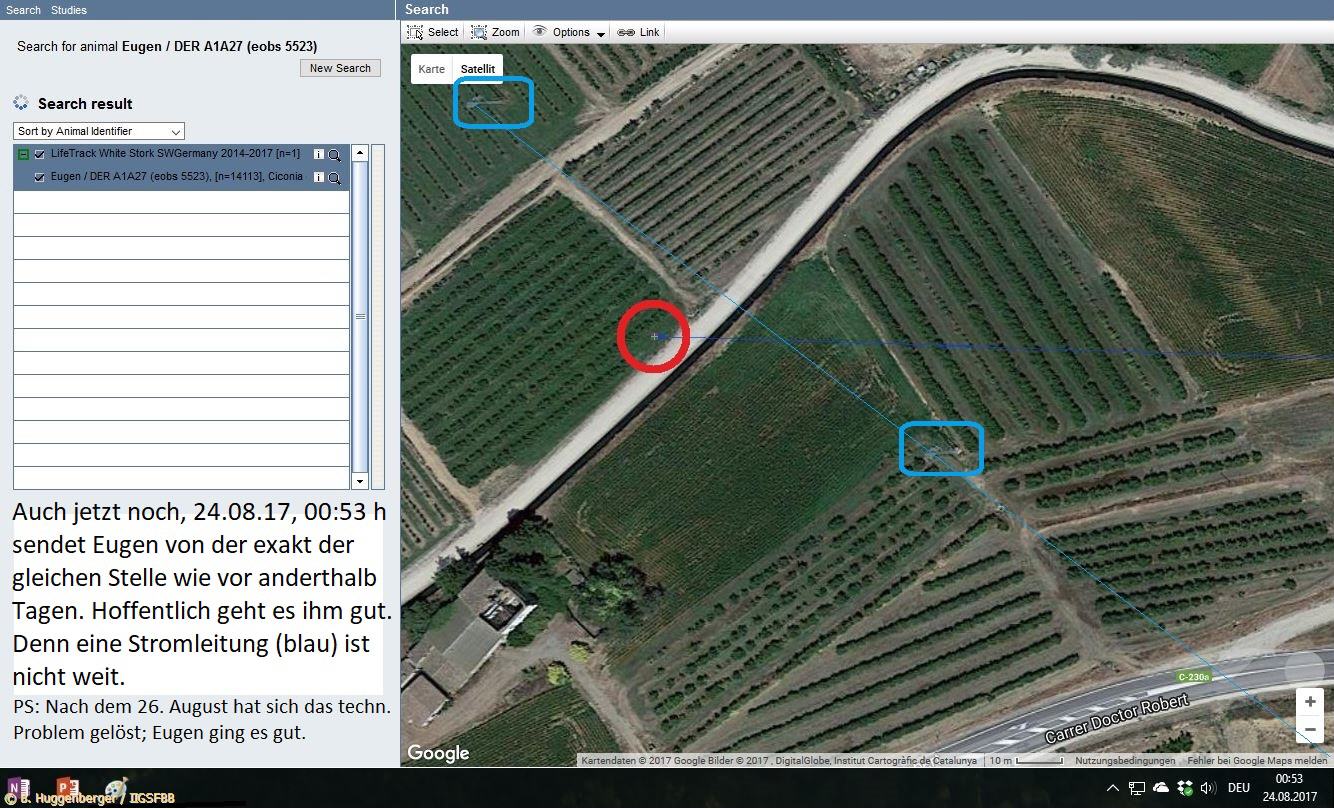Activate the Zoom tool in map toolbar
This screenshot has height=809, width=1334.
[x=496, y=32]
